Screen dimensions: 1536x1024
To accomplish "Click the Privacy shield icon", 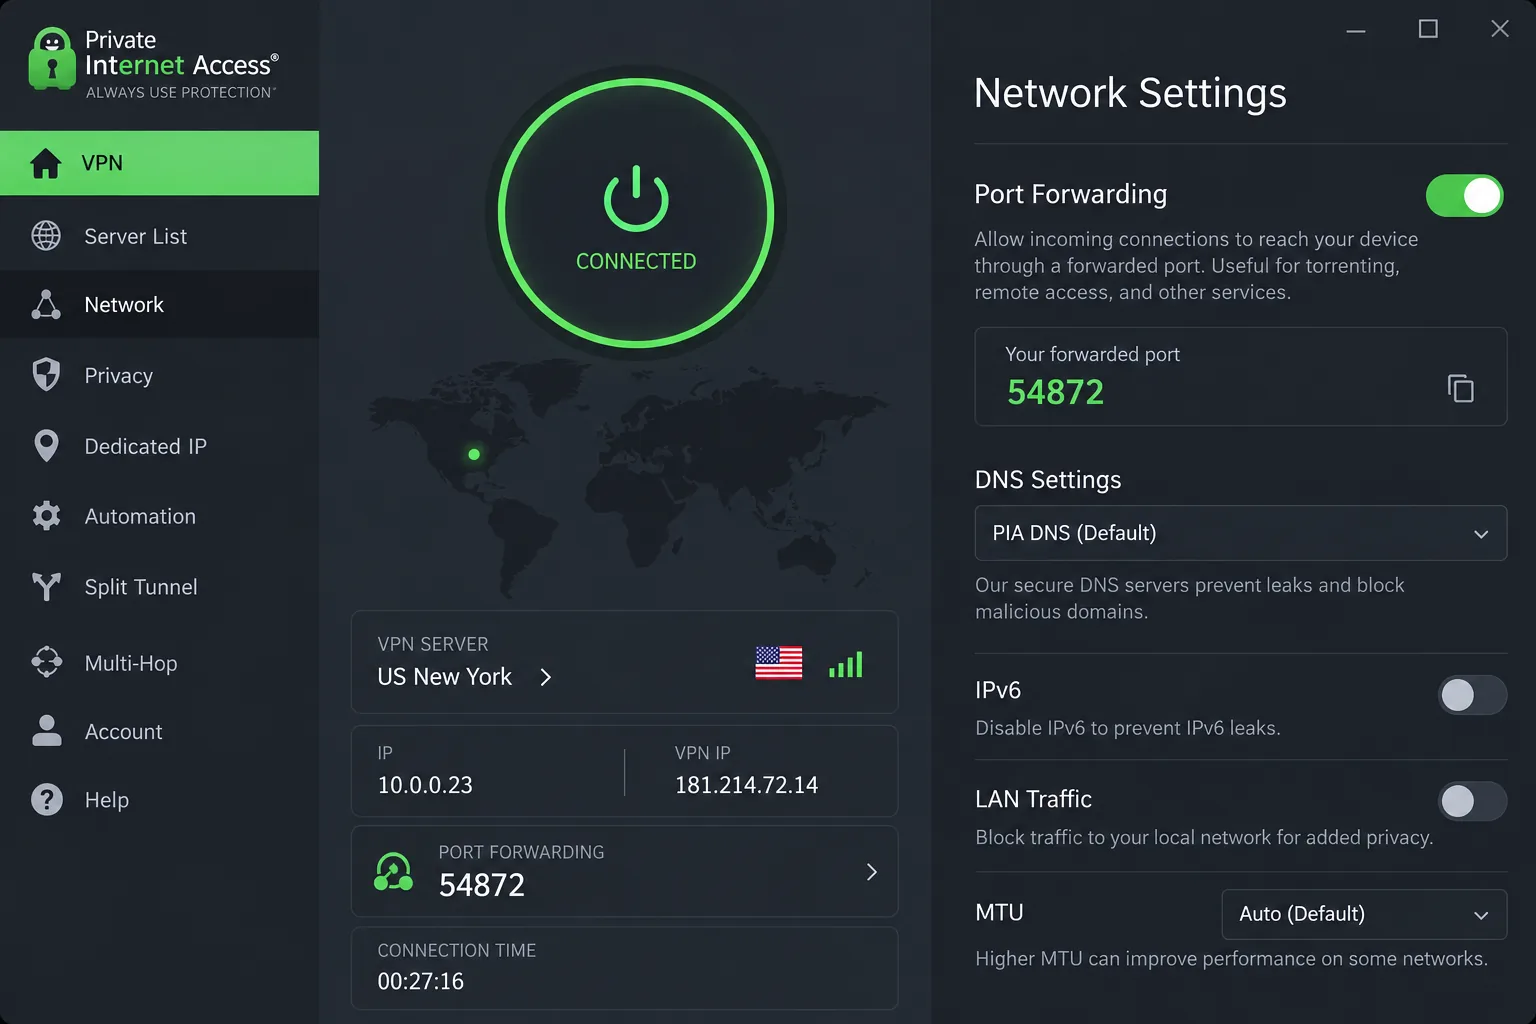I will point(46,375).
